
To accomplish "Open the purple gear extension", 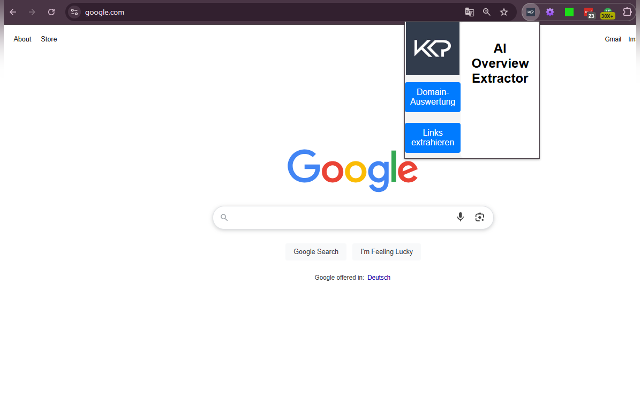I will 550,12.
